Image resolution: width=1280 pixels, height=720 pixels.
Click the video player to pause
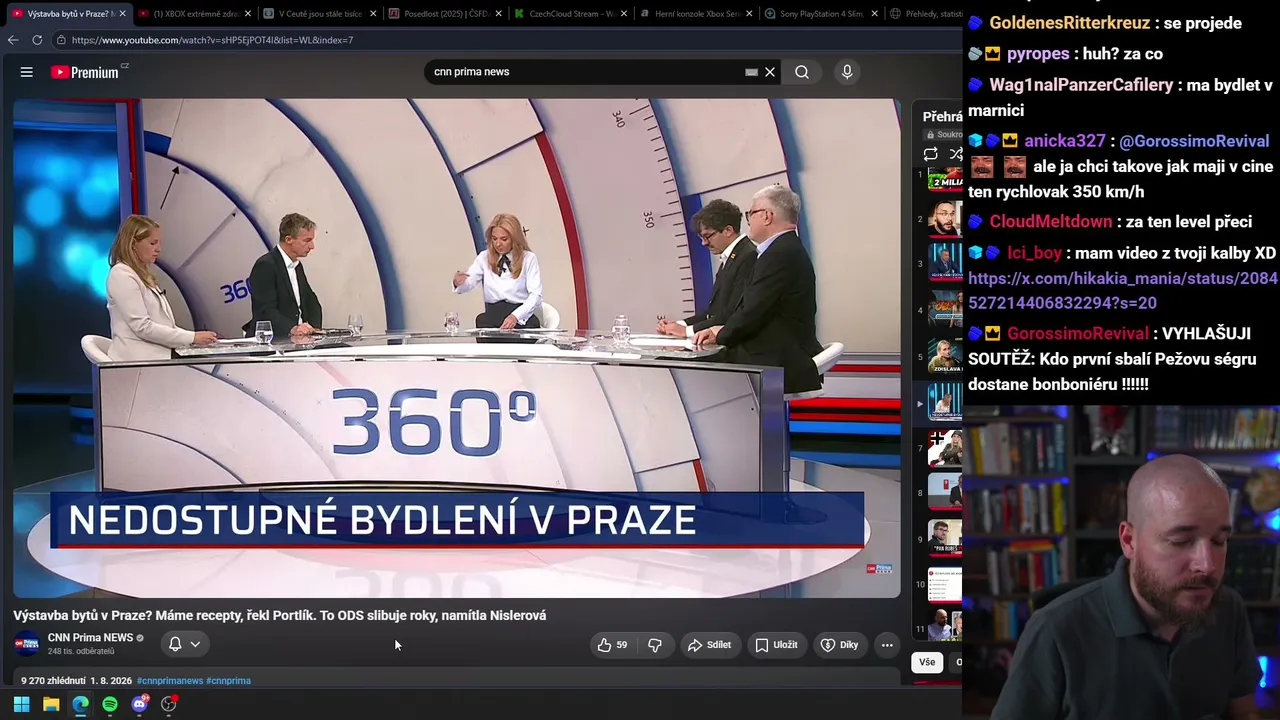coord(457,348)
